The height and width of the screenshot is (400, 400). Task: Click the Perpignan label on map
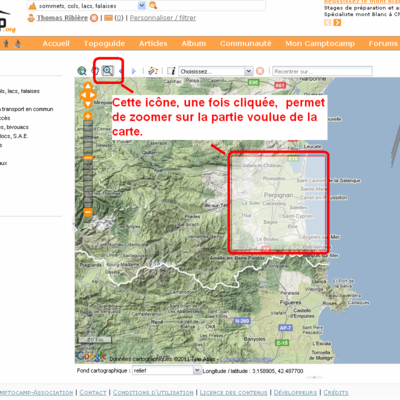click(278, 195)
